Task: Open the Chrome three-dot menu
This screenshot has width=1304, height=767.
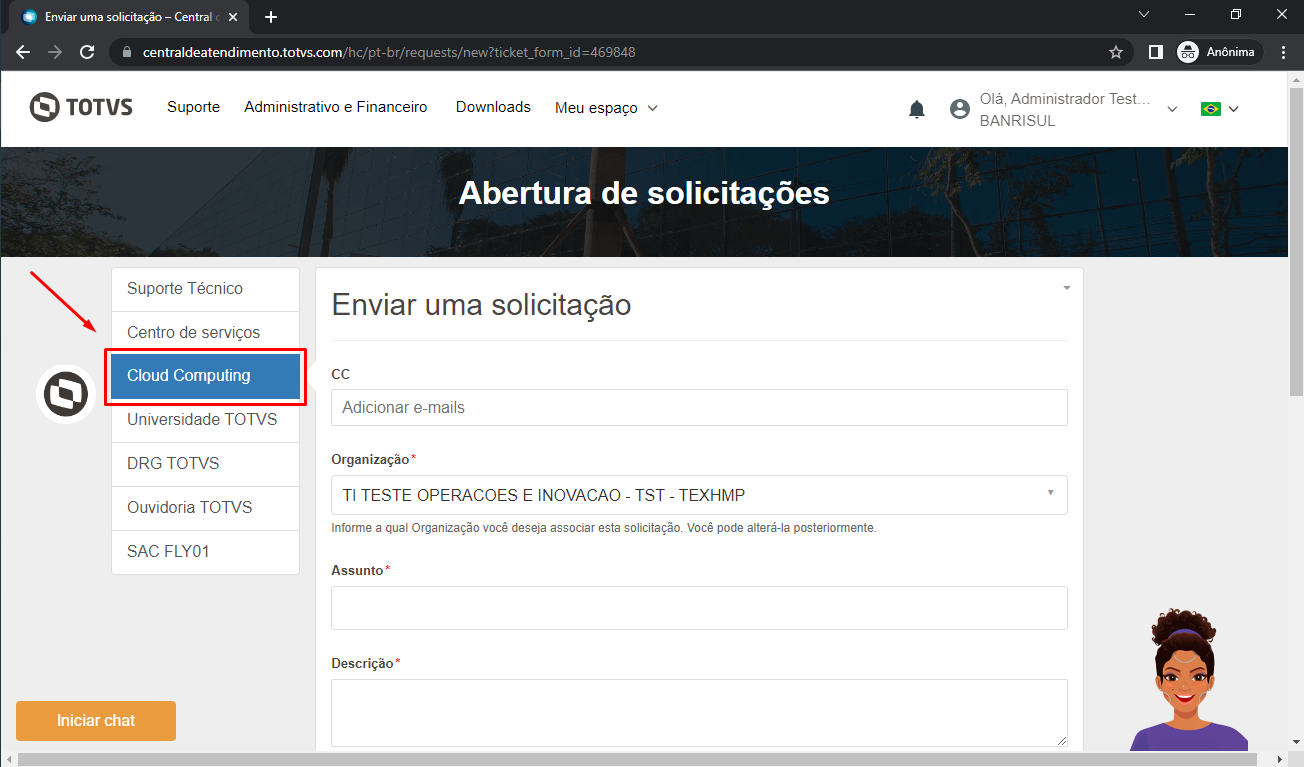Action: point(1283,52)
